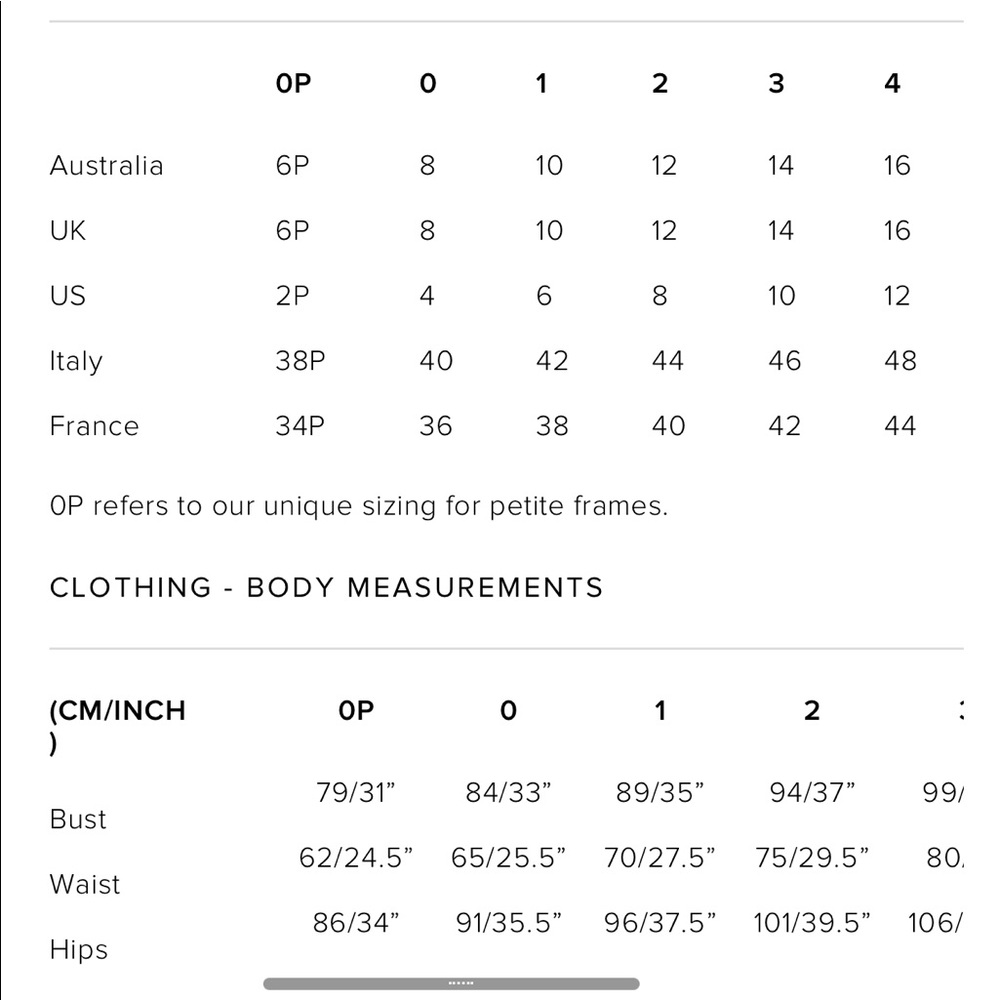This screenshot has width=1000, height=1000.
Task: Click the France row label
Action: click(94, 426)
